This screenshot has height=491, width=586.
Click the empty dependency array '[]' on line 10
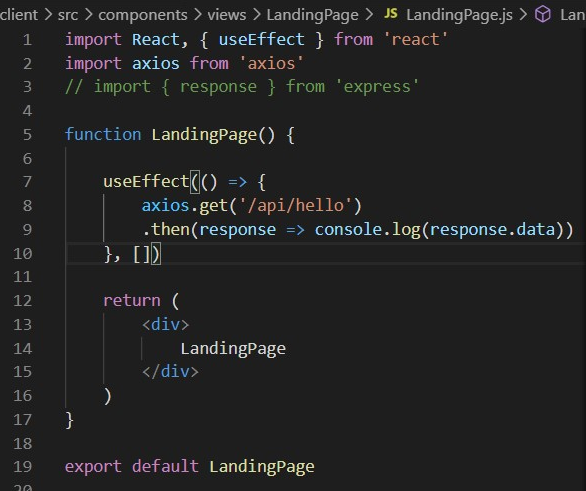pos(141,254)
